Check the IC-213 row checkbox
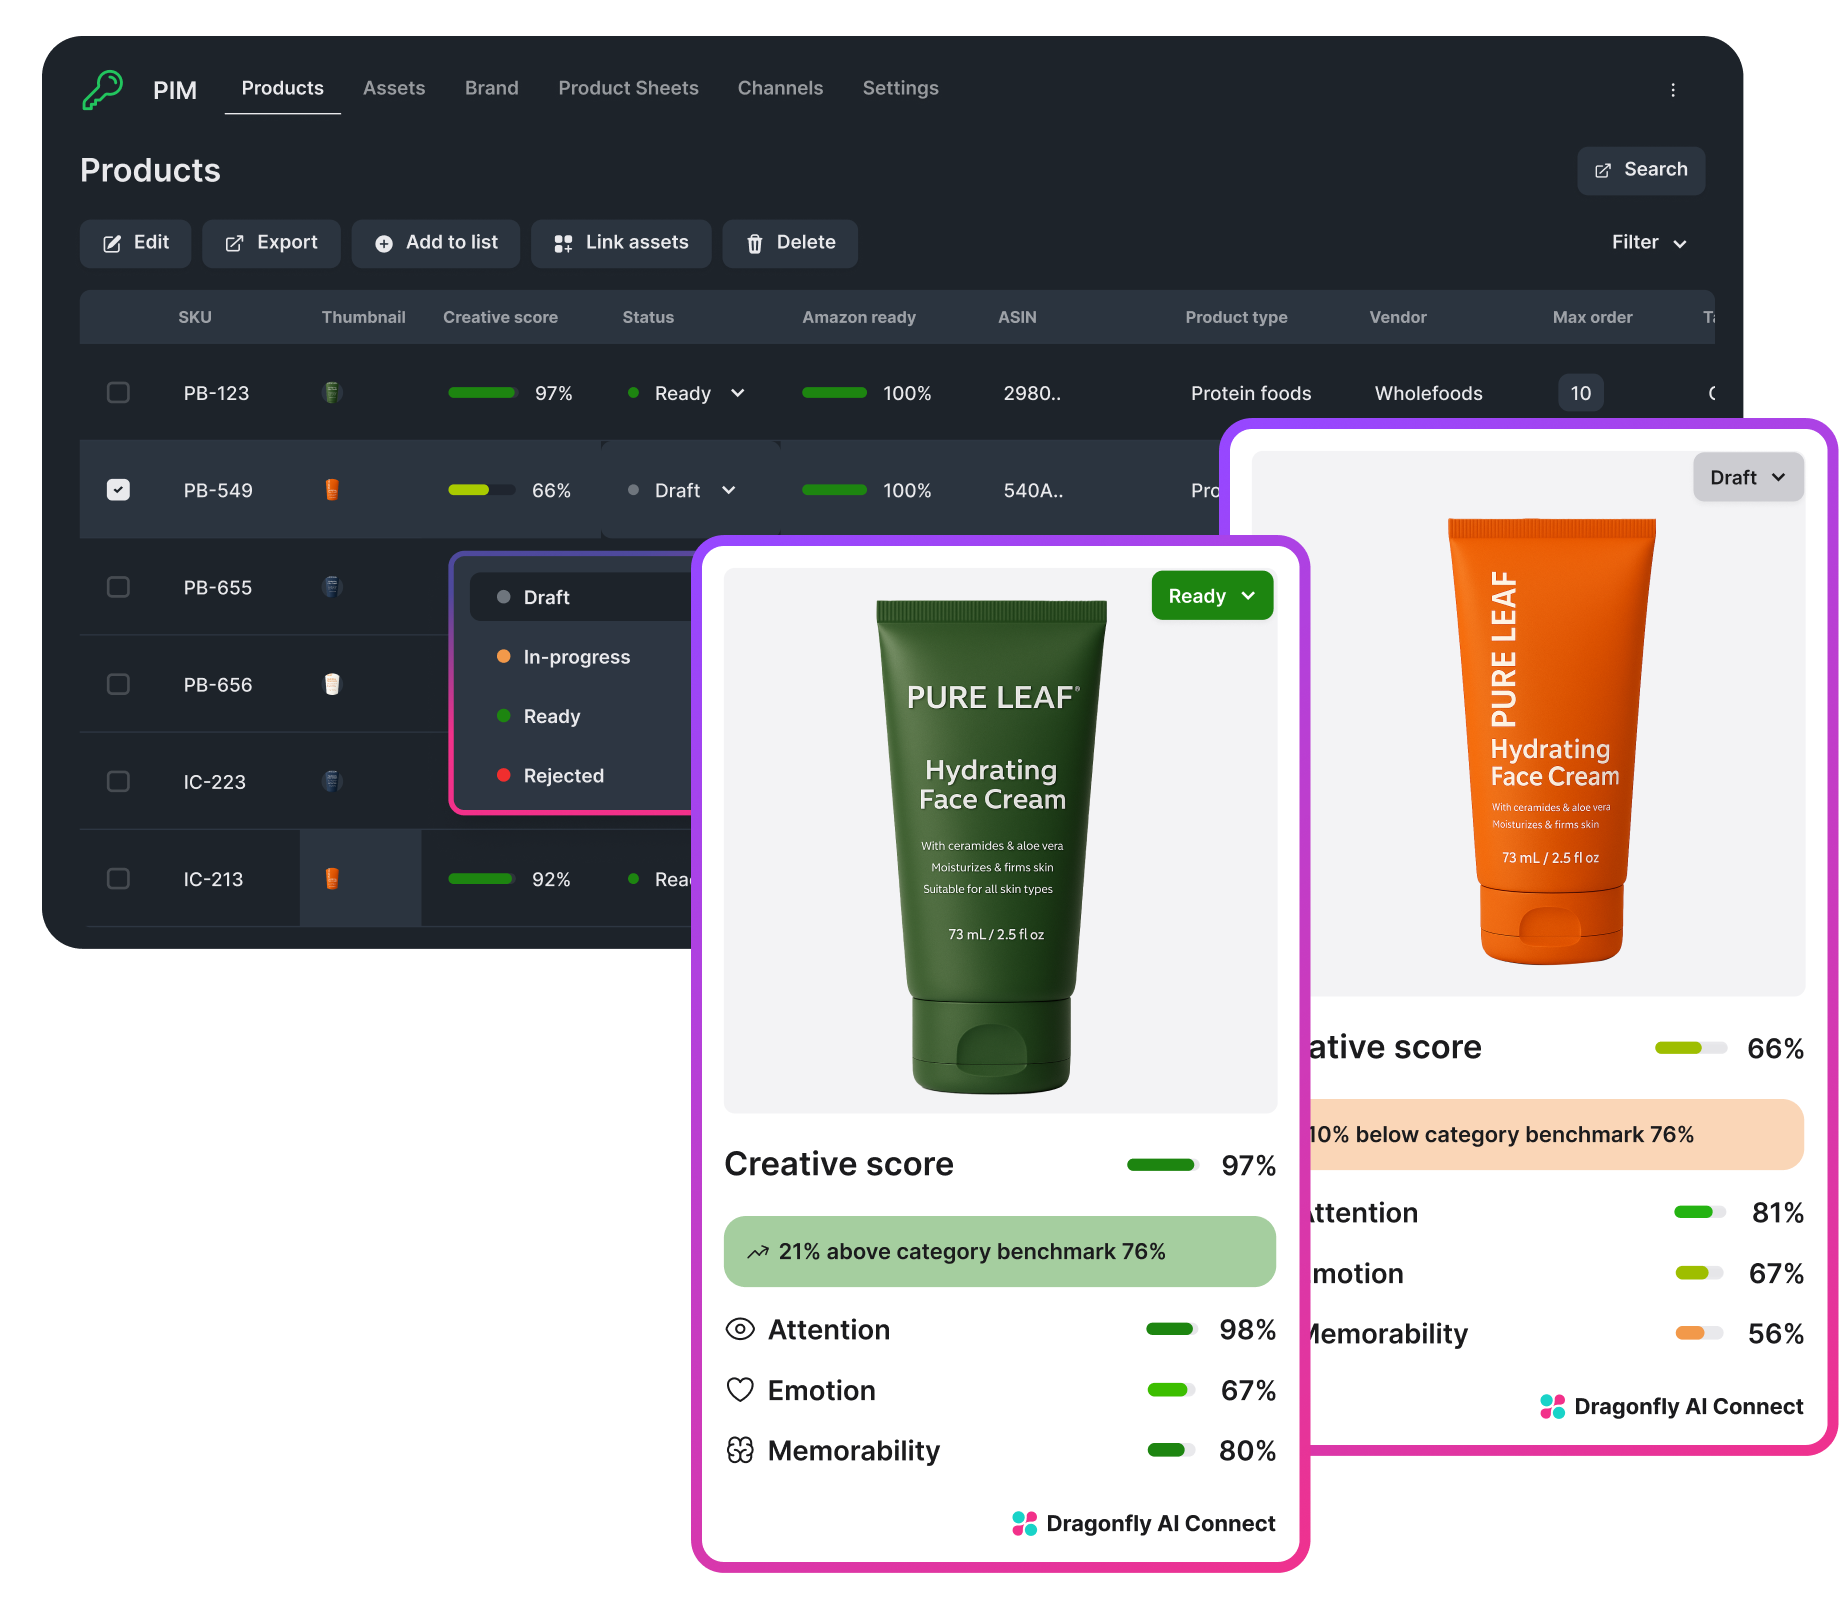The image size is (1842, 1599). tap(118, 878)
